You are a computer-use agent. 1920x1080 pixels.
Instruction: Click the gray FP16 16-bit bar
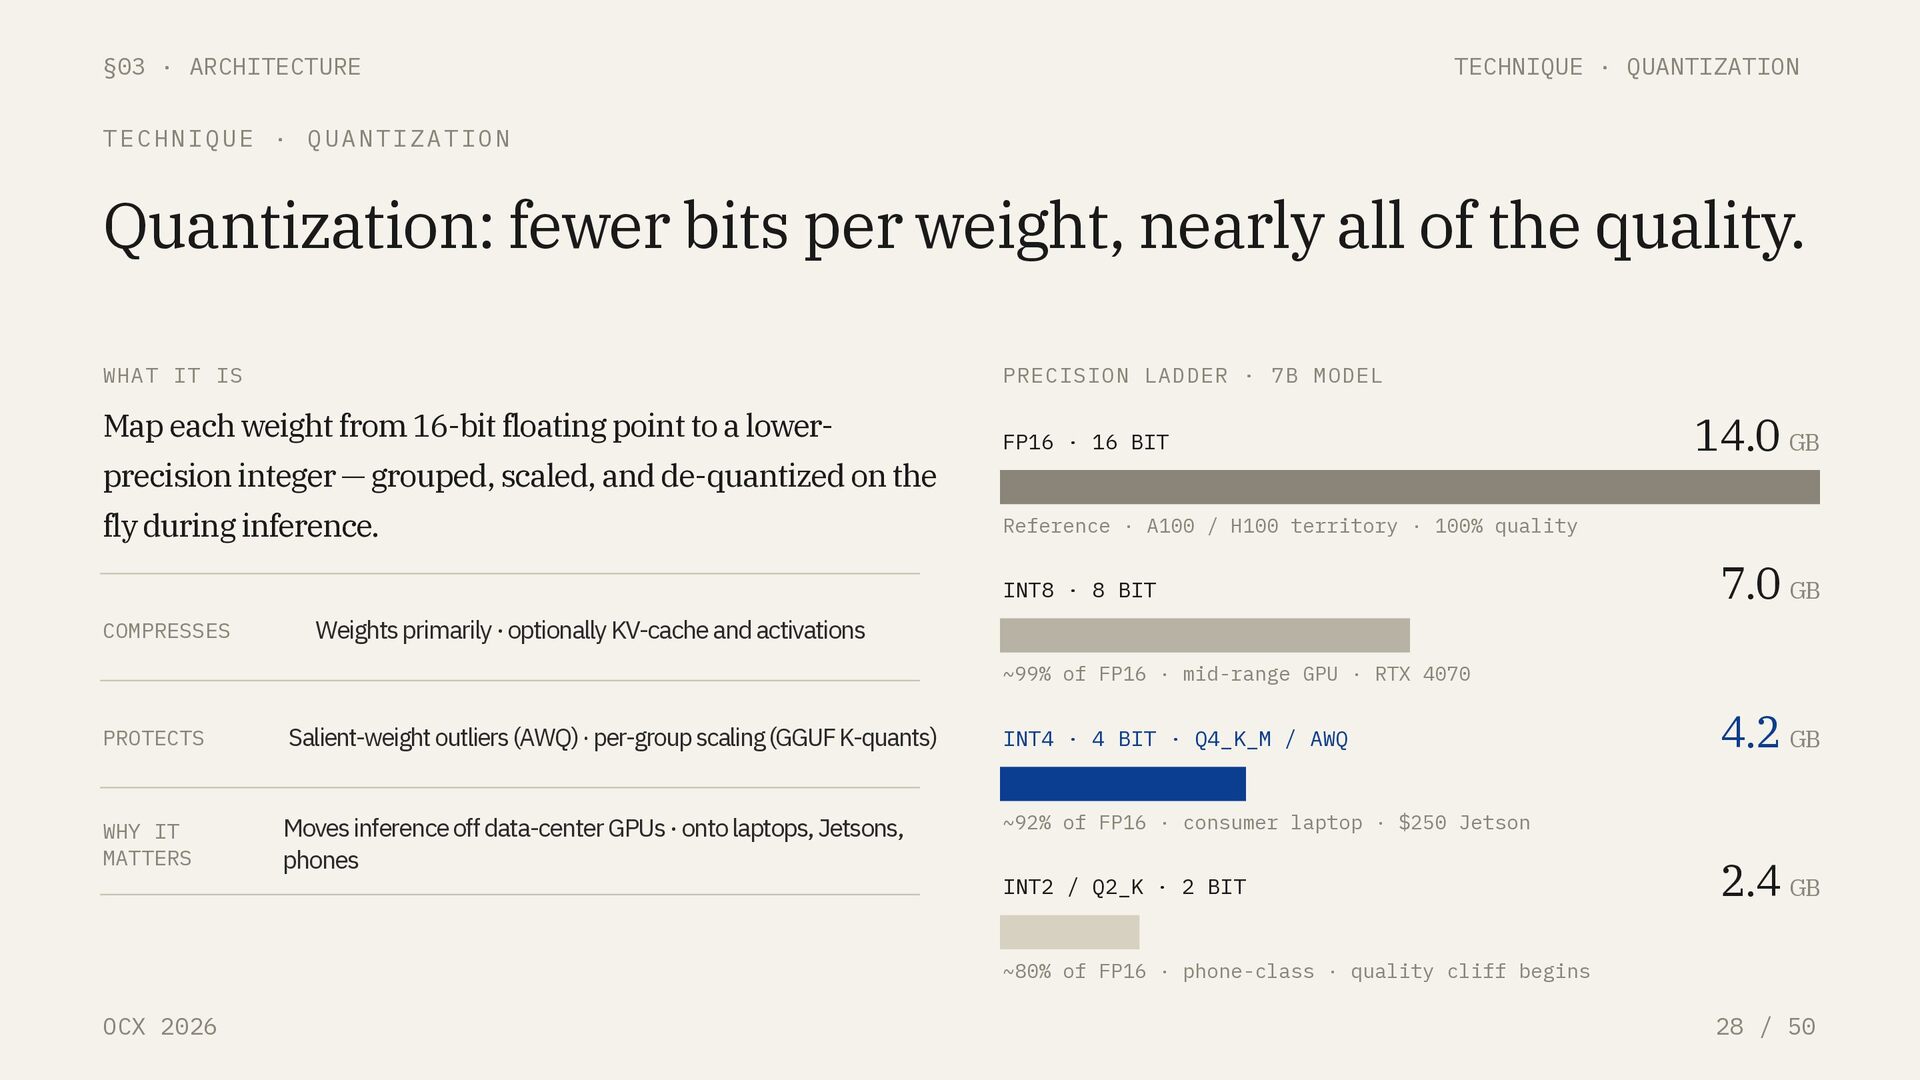coord(1409,487)
